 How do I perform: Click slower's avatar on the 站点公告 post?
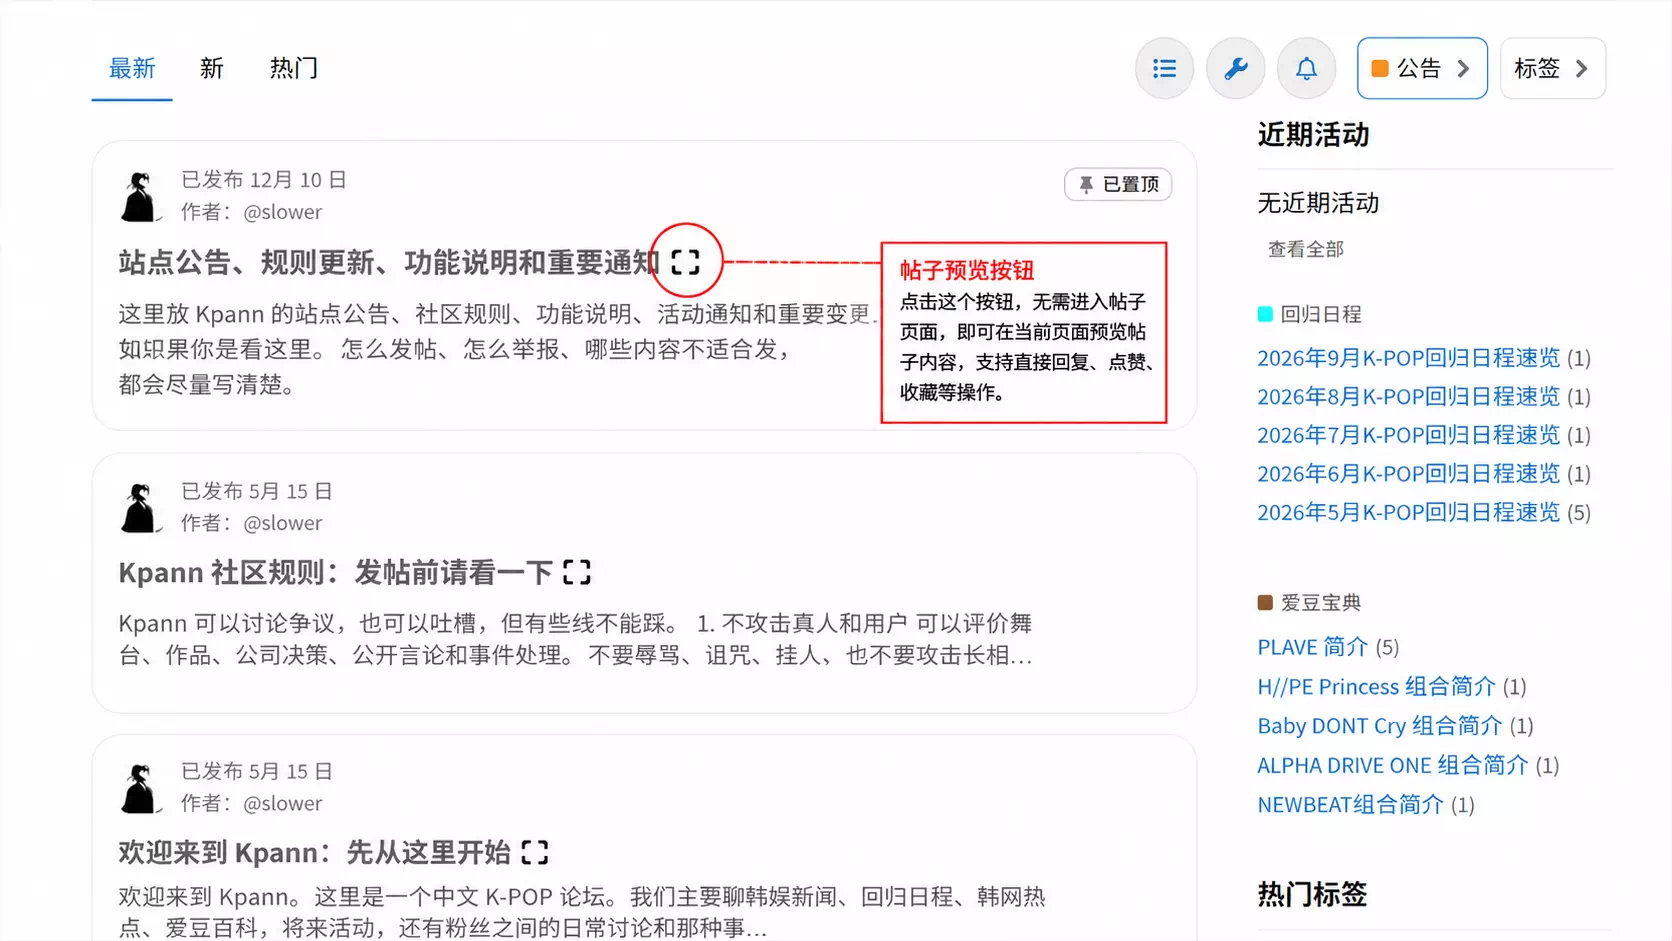pyautogui.click(x=140, y=196)
